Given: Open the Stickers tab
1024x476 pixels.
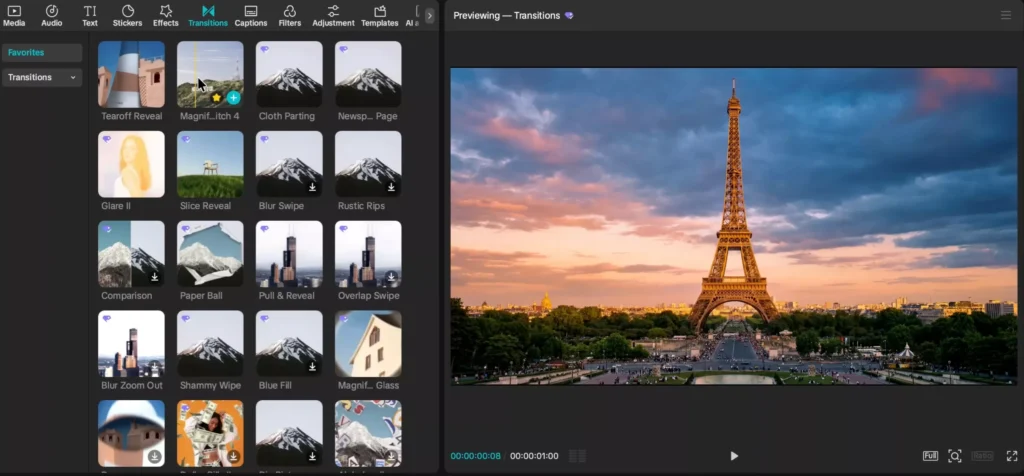Looking at the screenshot, I should click(x=127, y=16).
